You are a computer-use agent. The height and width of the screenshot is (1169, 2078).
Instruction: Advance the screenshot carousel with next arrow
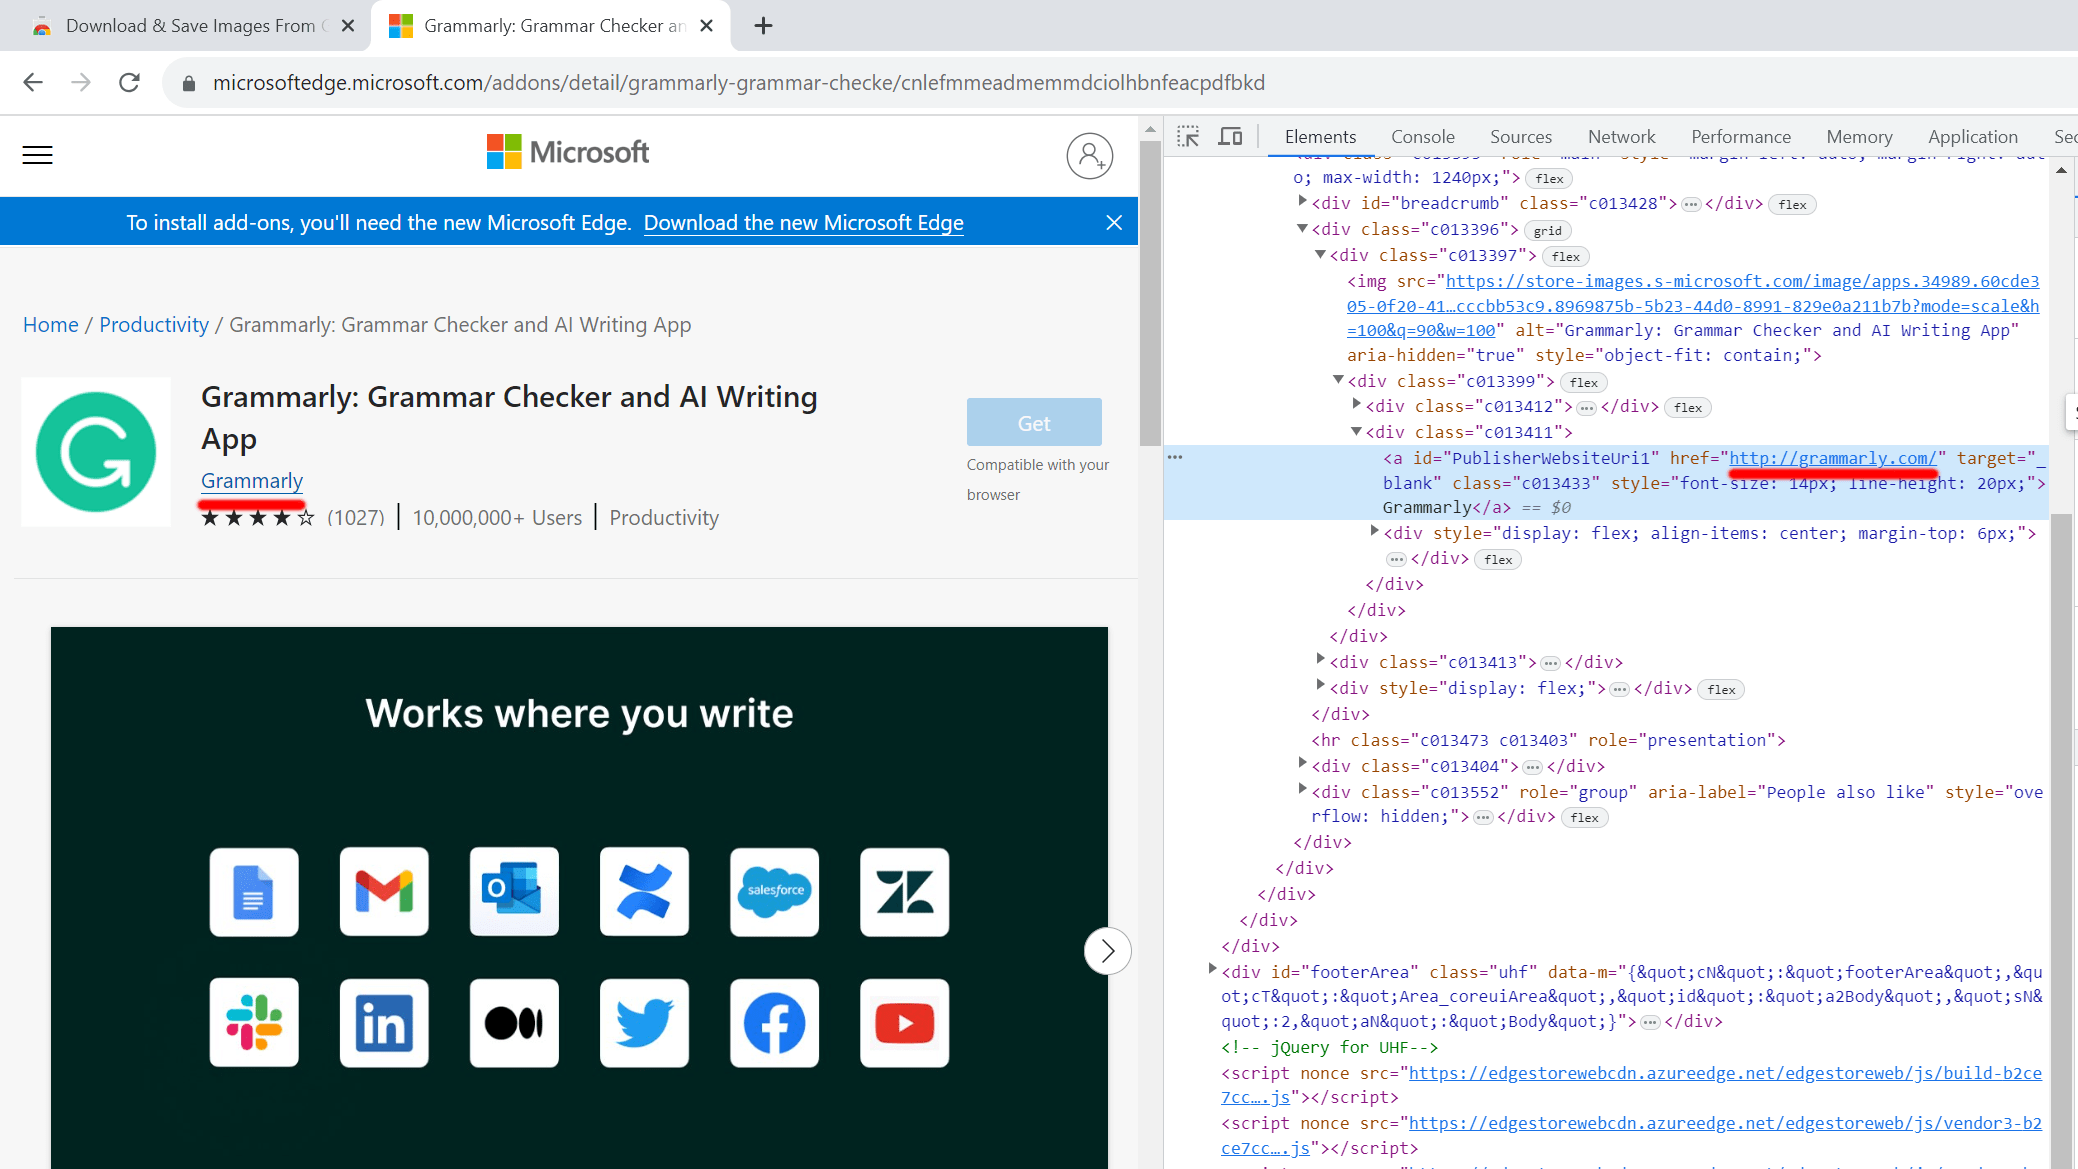(1107, 951)
